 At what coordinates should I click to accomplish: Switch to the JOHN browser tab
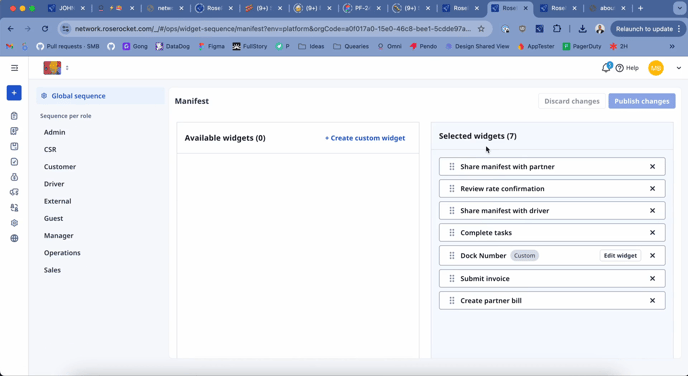(67, 8)
